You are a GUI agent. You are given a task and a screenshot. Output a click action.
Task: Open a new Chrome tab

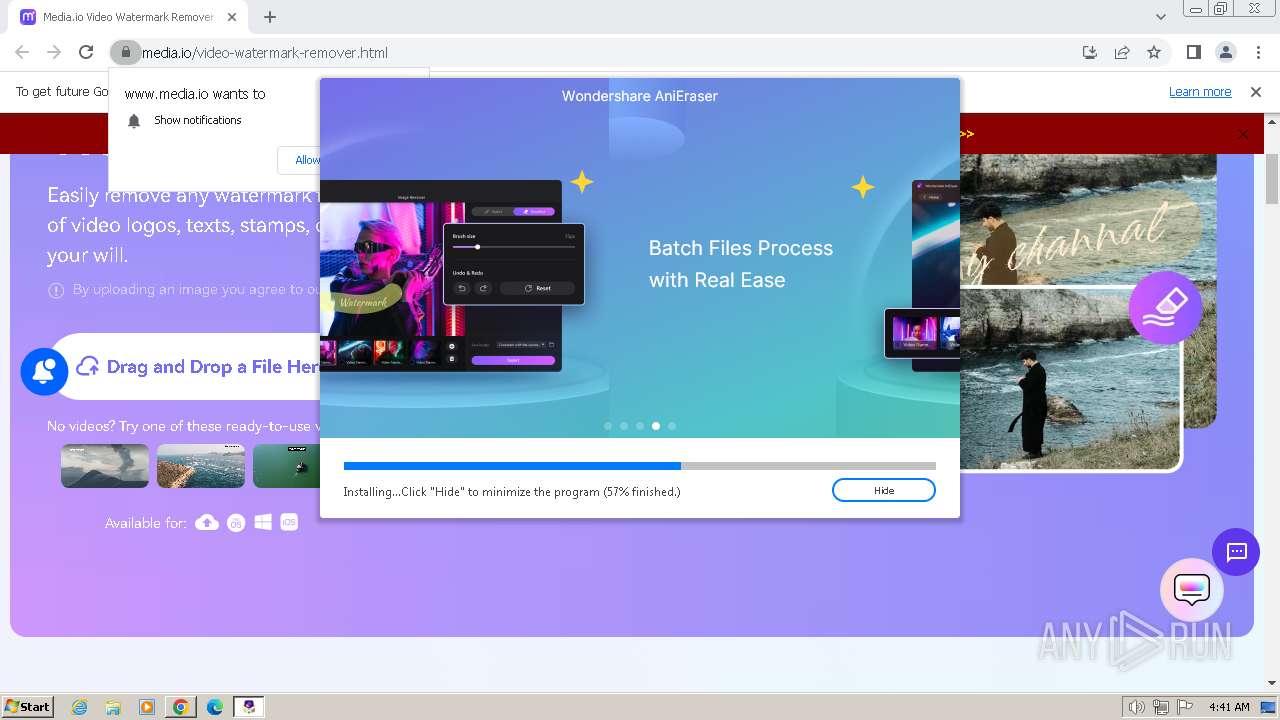[270, 16]
